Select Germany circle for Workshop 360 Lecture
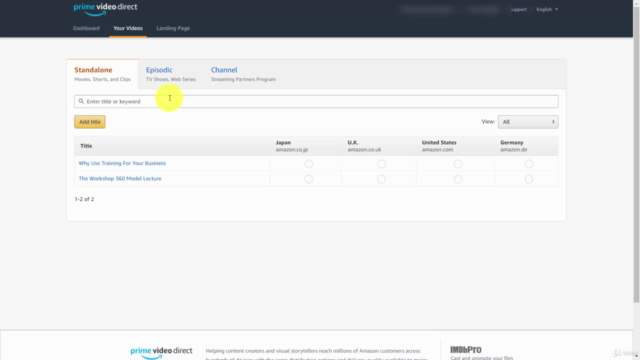640x360 pixels. [529, 179]
